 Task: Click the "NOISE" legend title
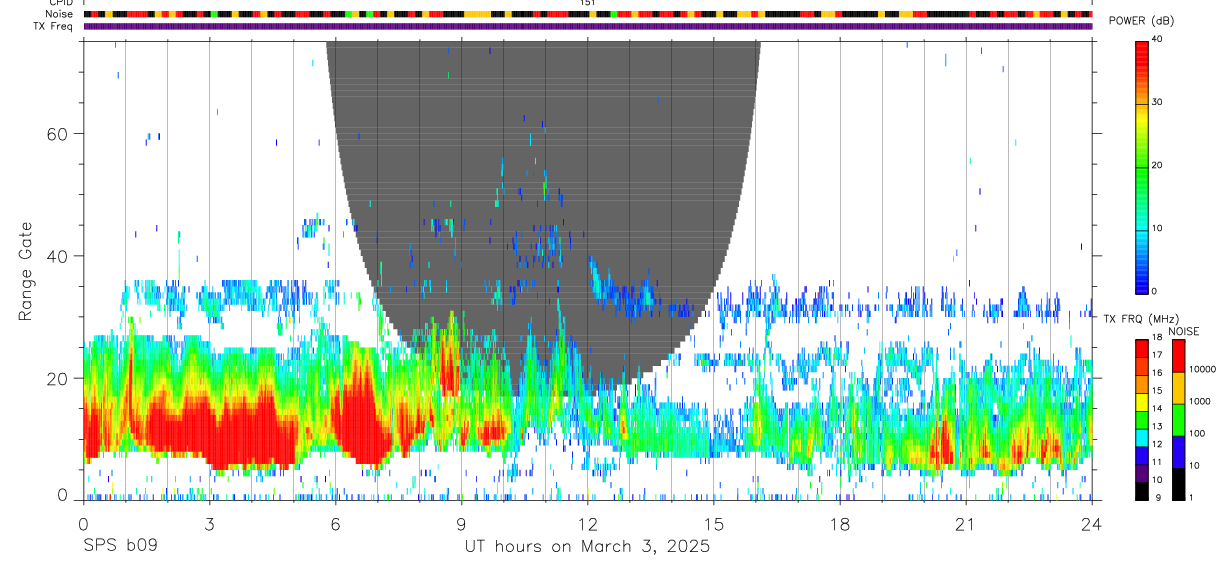coord(1184,331)
